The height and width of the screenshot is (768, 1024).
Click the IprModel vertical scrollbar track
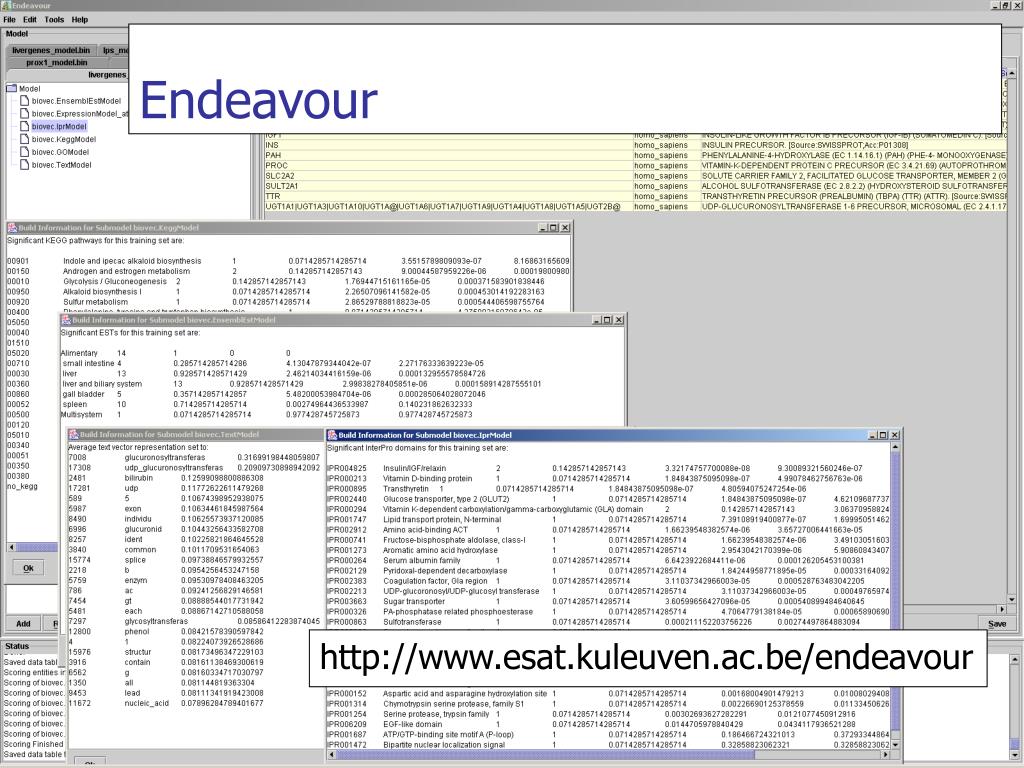(x=895, y=596)
